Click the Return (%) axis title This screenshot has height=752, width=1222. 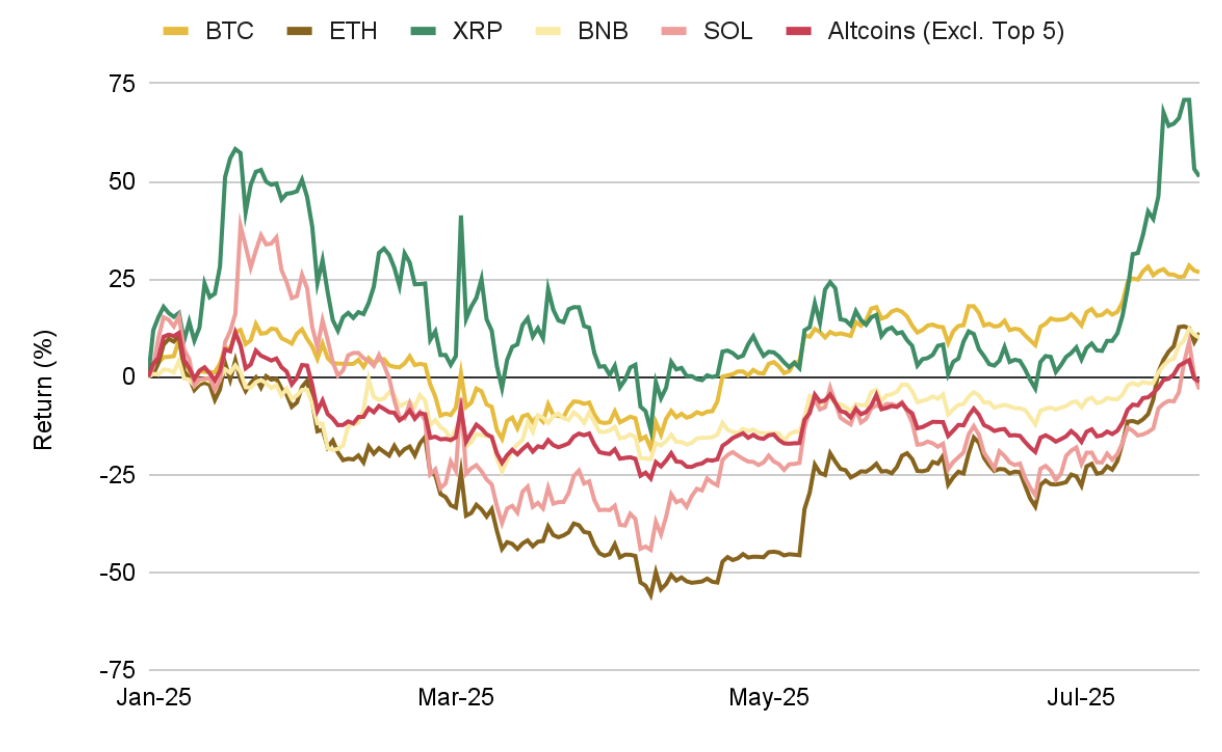click(x=43, y=377)
